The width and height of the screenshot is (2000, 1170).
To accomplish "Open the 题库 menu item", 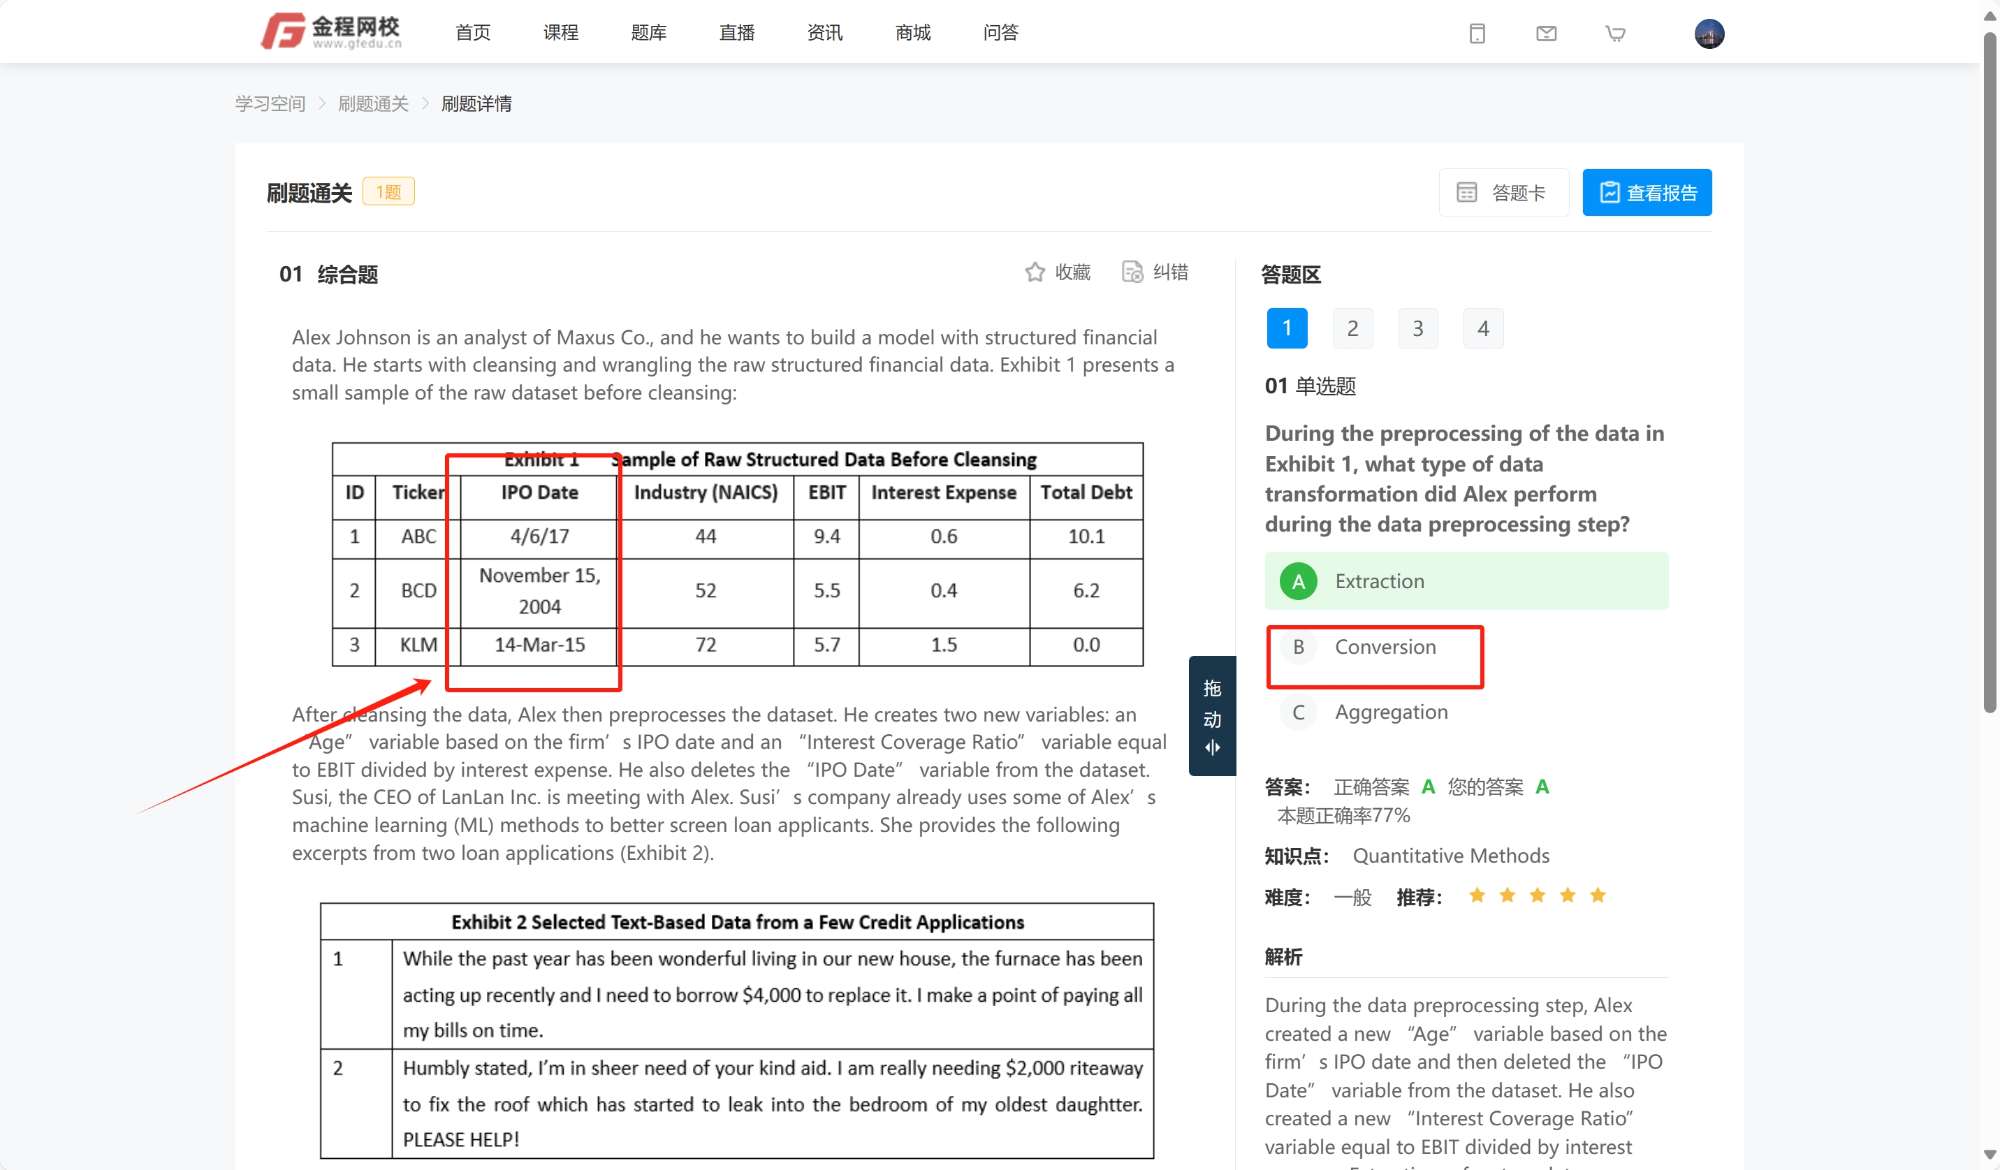I will pyautogui.click(x=648, y=33).
